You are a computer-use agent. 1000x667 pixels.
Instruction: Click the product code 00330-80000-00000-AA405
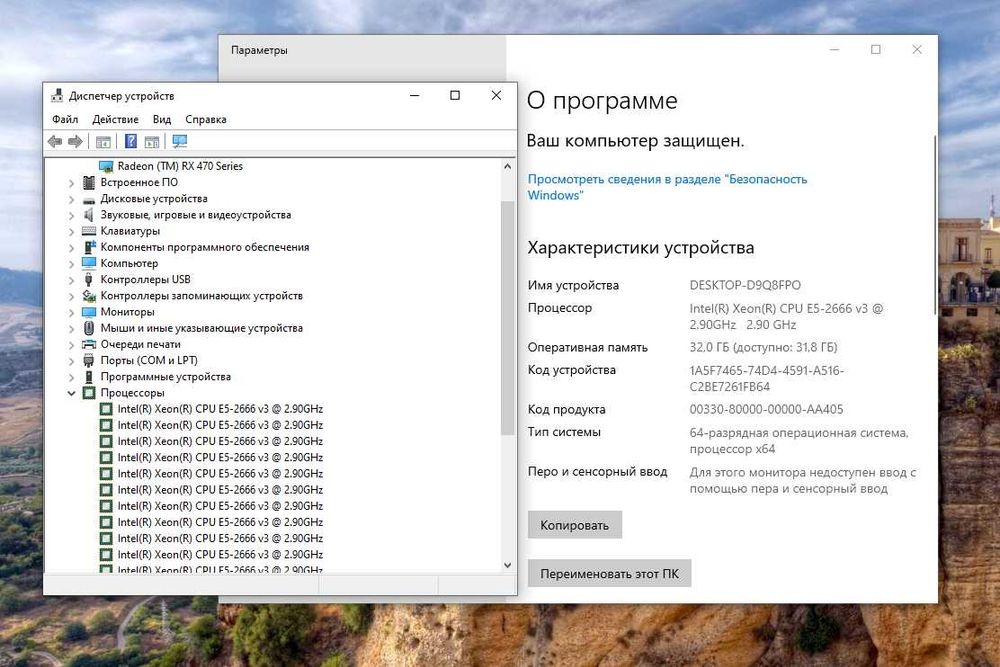(766, 409)
